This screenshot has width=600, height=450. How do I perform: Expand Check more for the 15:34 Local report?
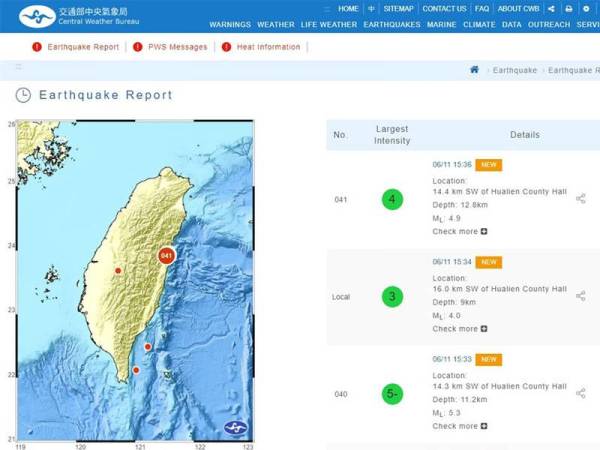click(460, 329)
